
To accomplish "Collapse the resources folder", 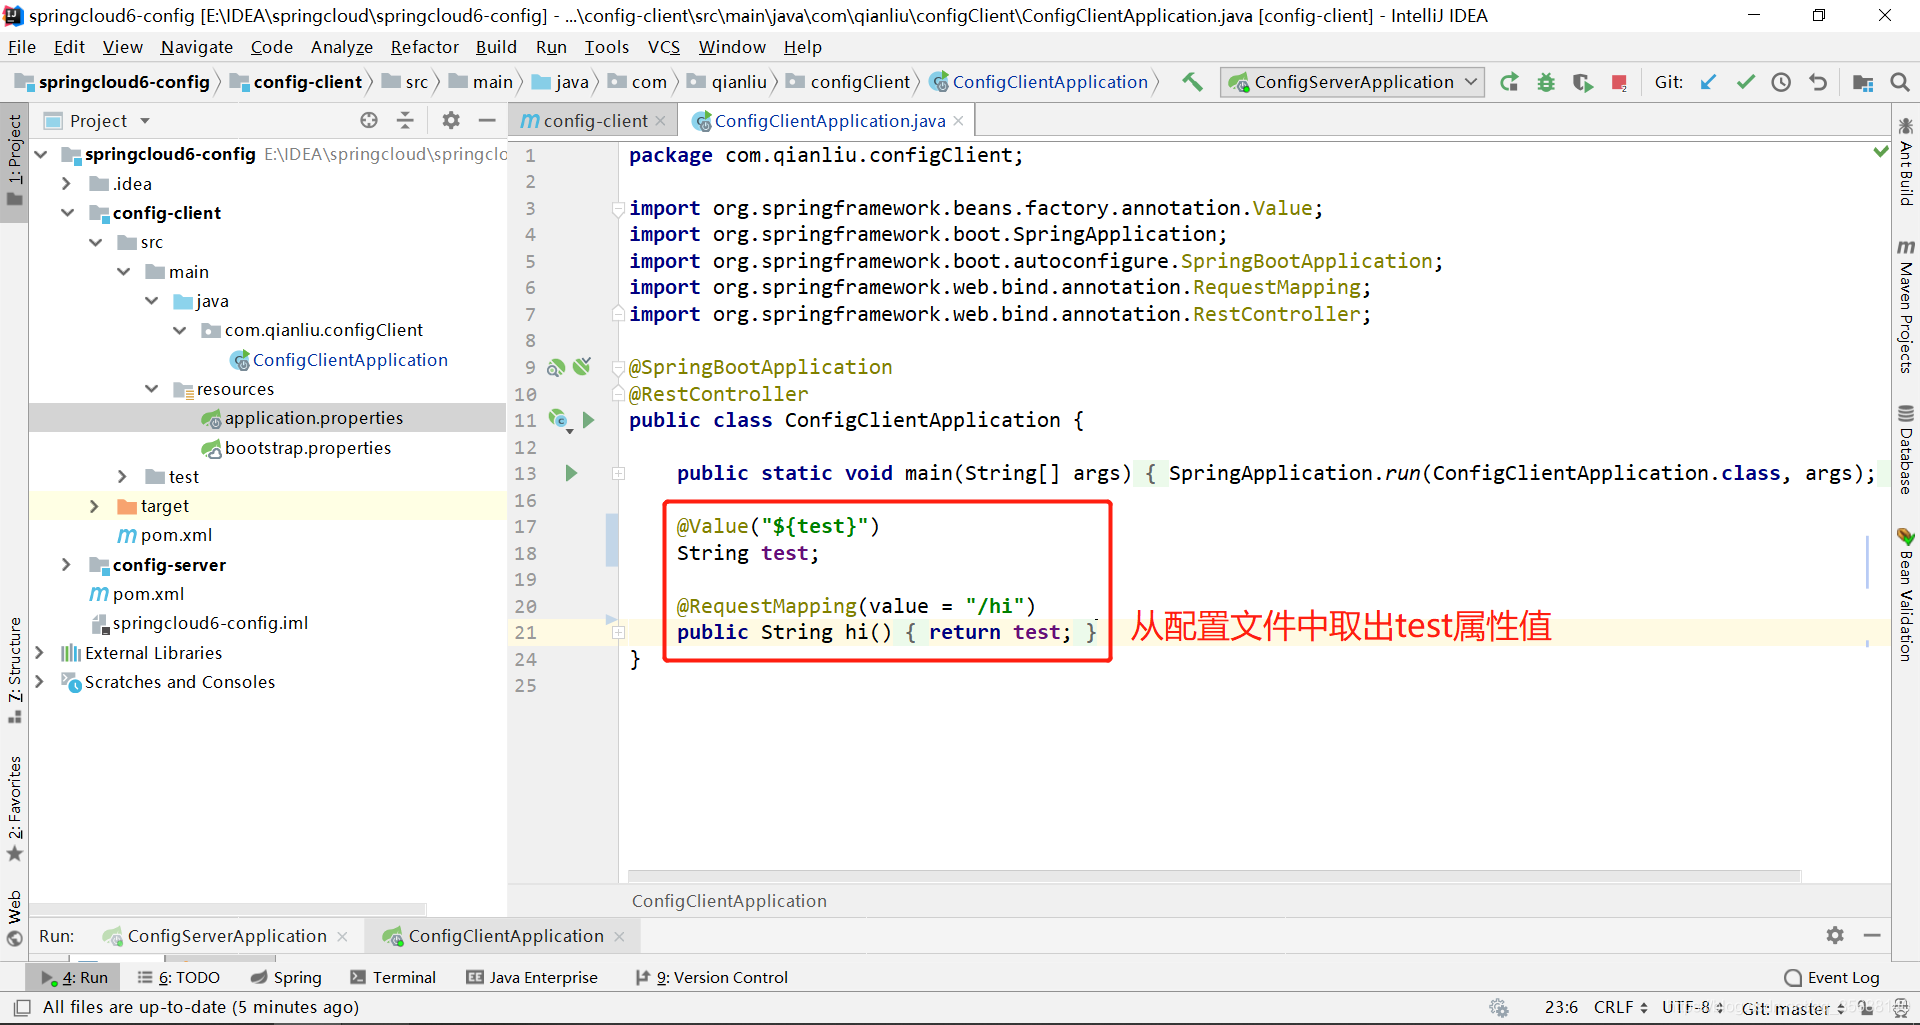I will click(x=151, y=389).
